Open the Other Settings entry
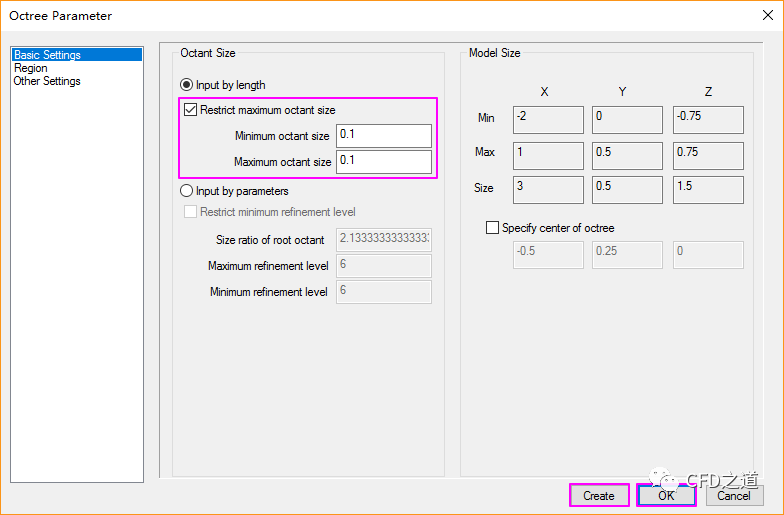Screen dimensions: 784x515 click(x=47, y=81)
